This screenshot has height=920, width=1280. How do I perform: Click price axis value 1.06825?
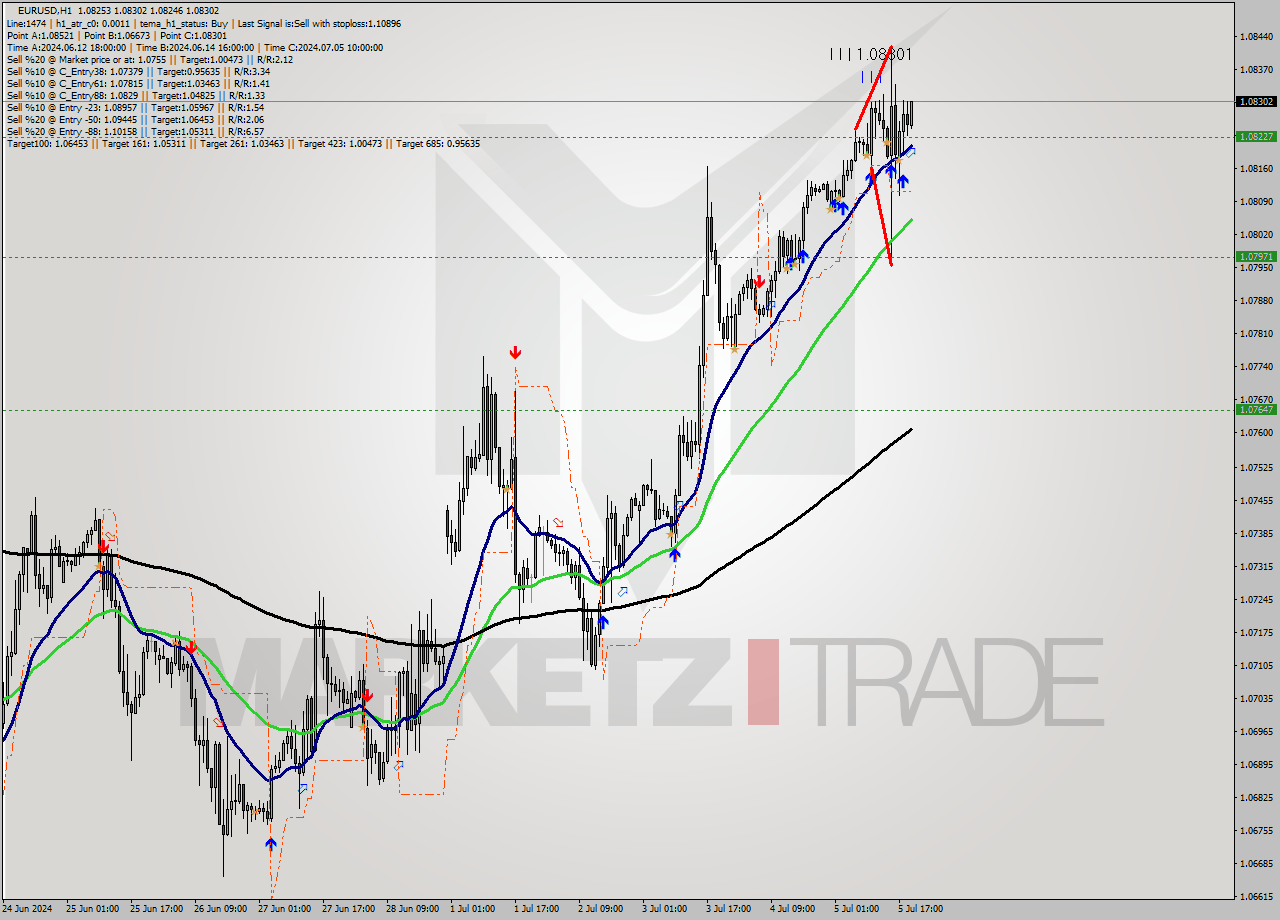click(1256, 798)
